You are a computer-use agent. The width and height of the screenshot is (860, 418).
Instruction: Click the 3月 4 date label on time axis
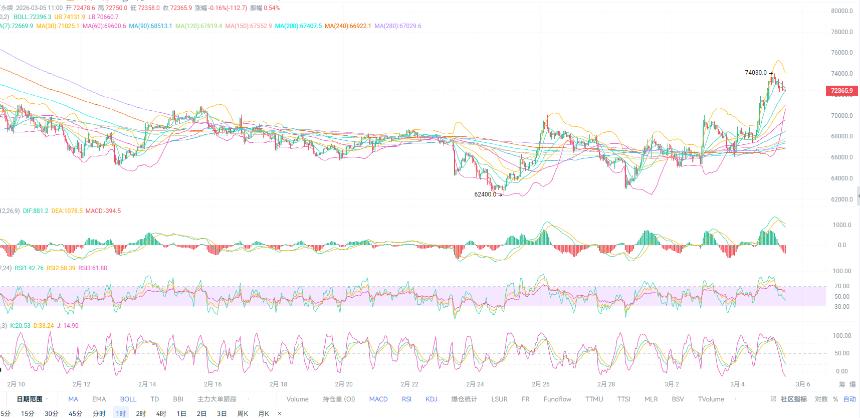coord(739,384)
